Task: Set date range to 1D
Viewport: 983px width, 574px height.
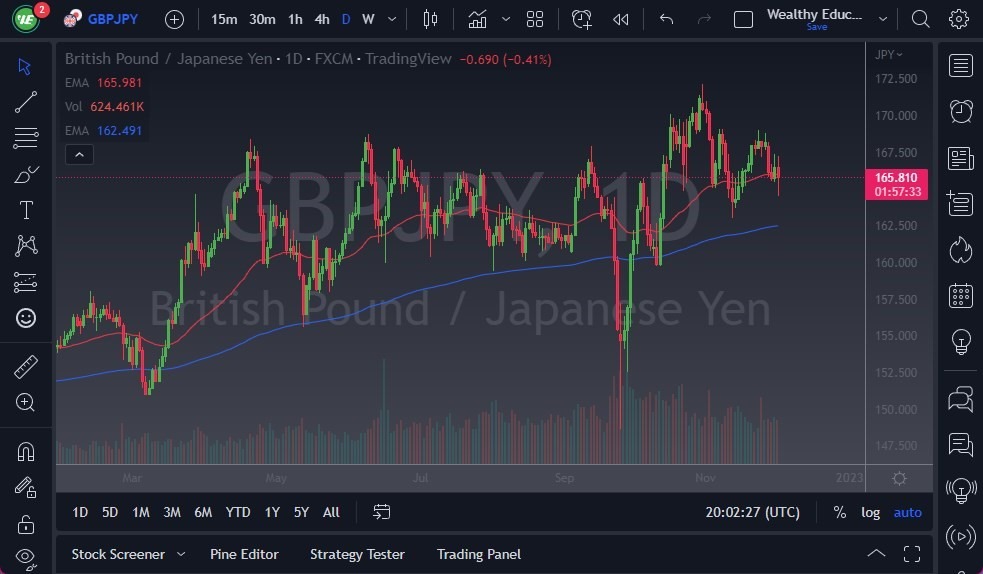Action: pyautogui.click(x=80, y=512)
